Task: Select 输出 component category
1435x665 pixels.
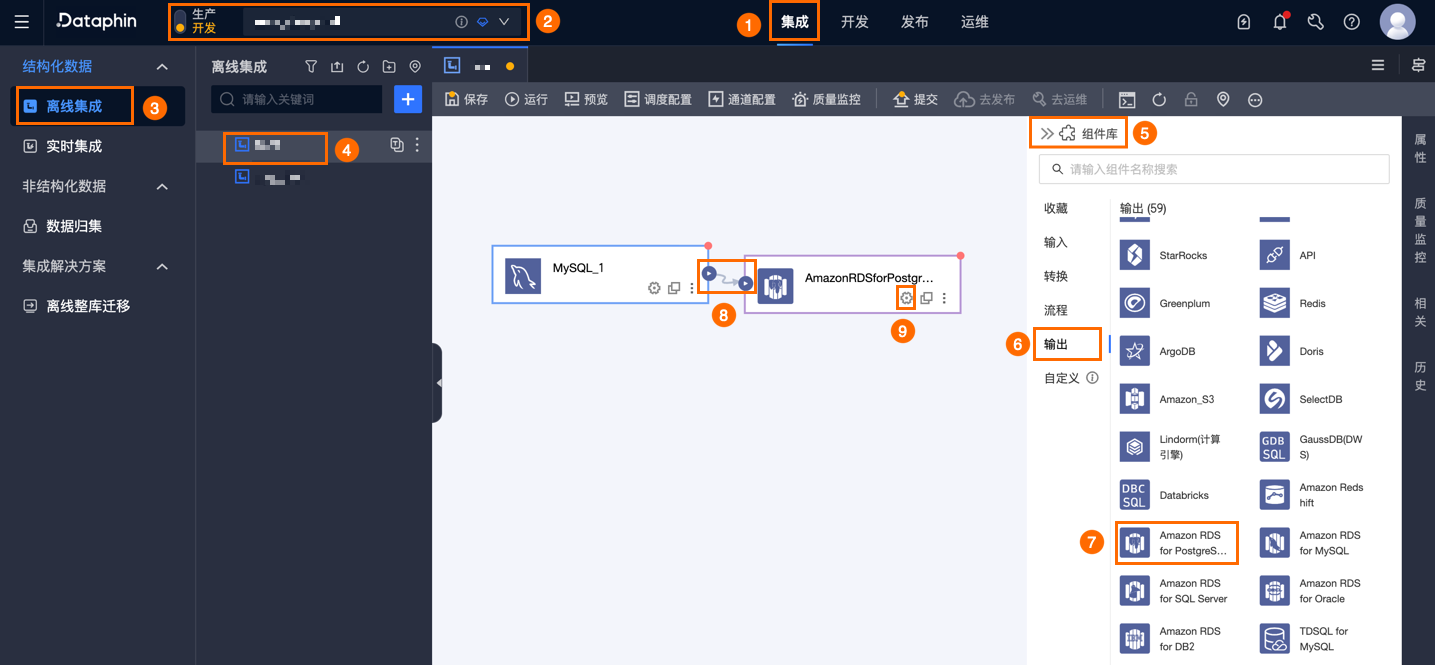Action: point(1056,344)
